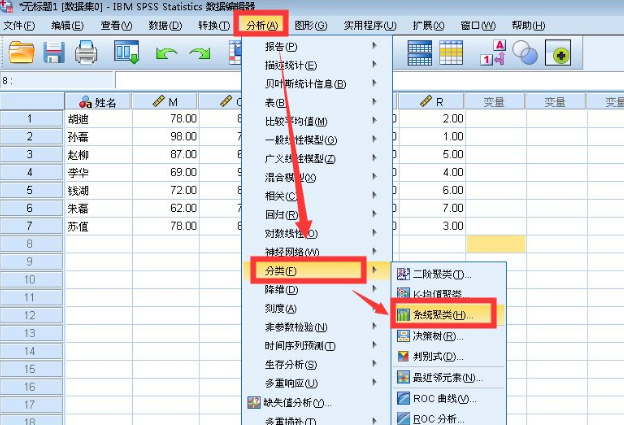
Task: Expand the 多重响应(U) submenu
Action: click(x=317, y=383)
